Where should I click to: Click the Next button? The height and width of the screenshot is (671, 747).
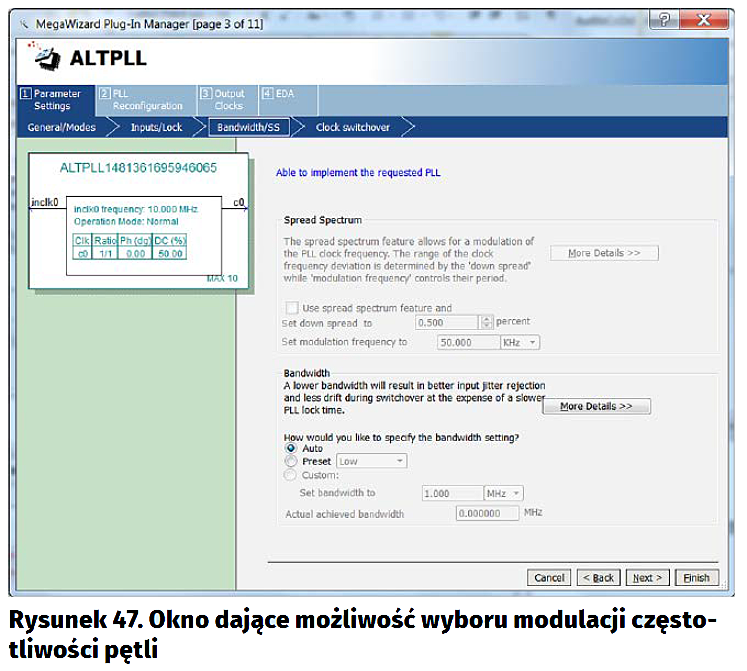click(x=647, y=578)
